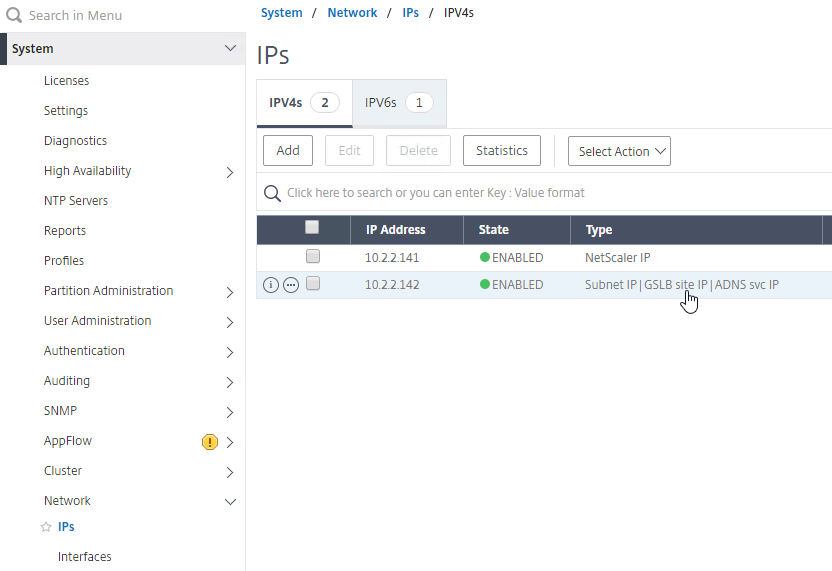Click green status dot for 10.2.2.142
The width and height of the screenshot is (832, 571).
(x=484, y=284)
